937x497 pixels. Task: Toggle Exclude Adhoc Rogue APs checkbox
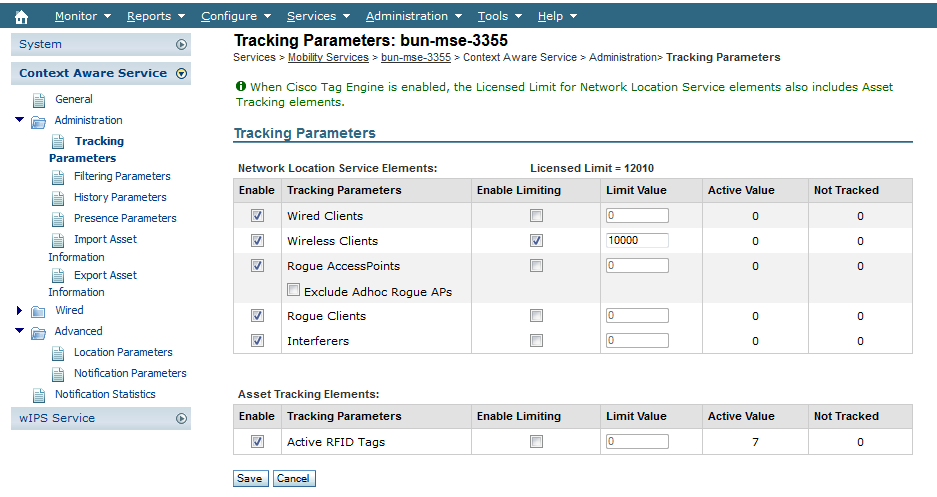click(x=294, y=291)
